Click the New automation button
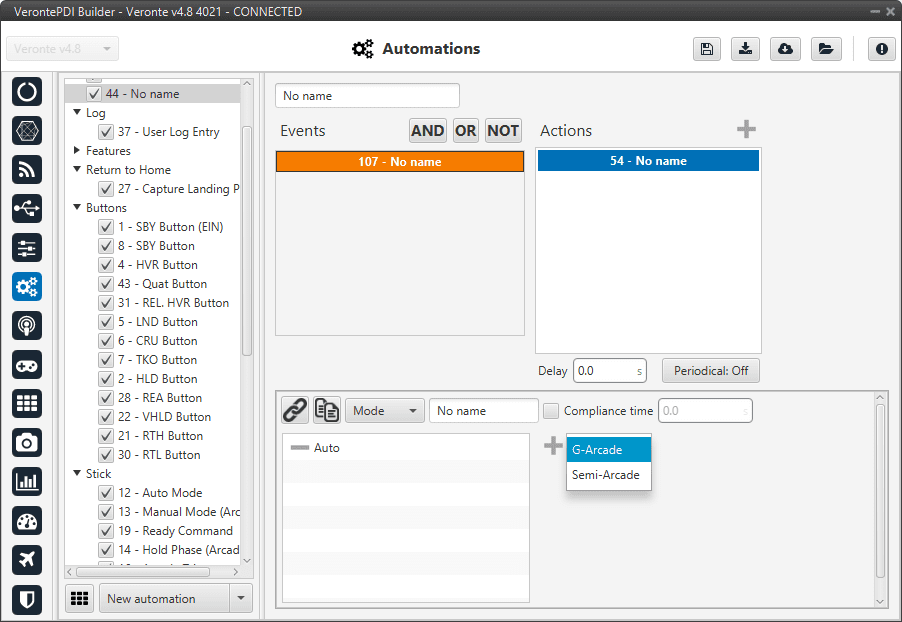Viewport: 902px width, 622px height. point(165,599)
